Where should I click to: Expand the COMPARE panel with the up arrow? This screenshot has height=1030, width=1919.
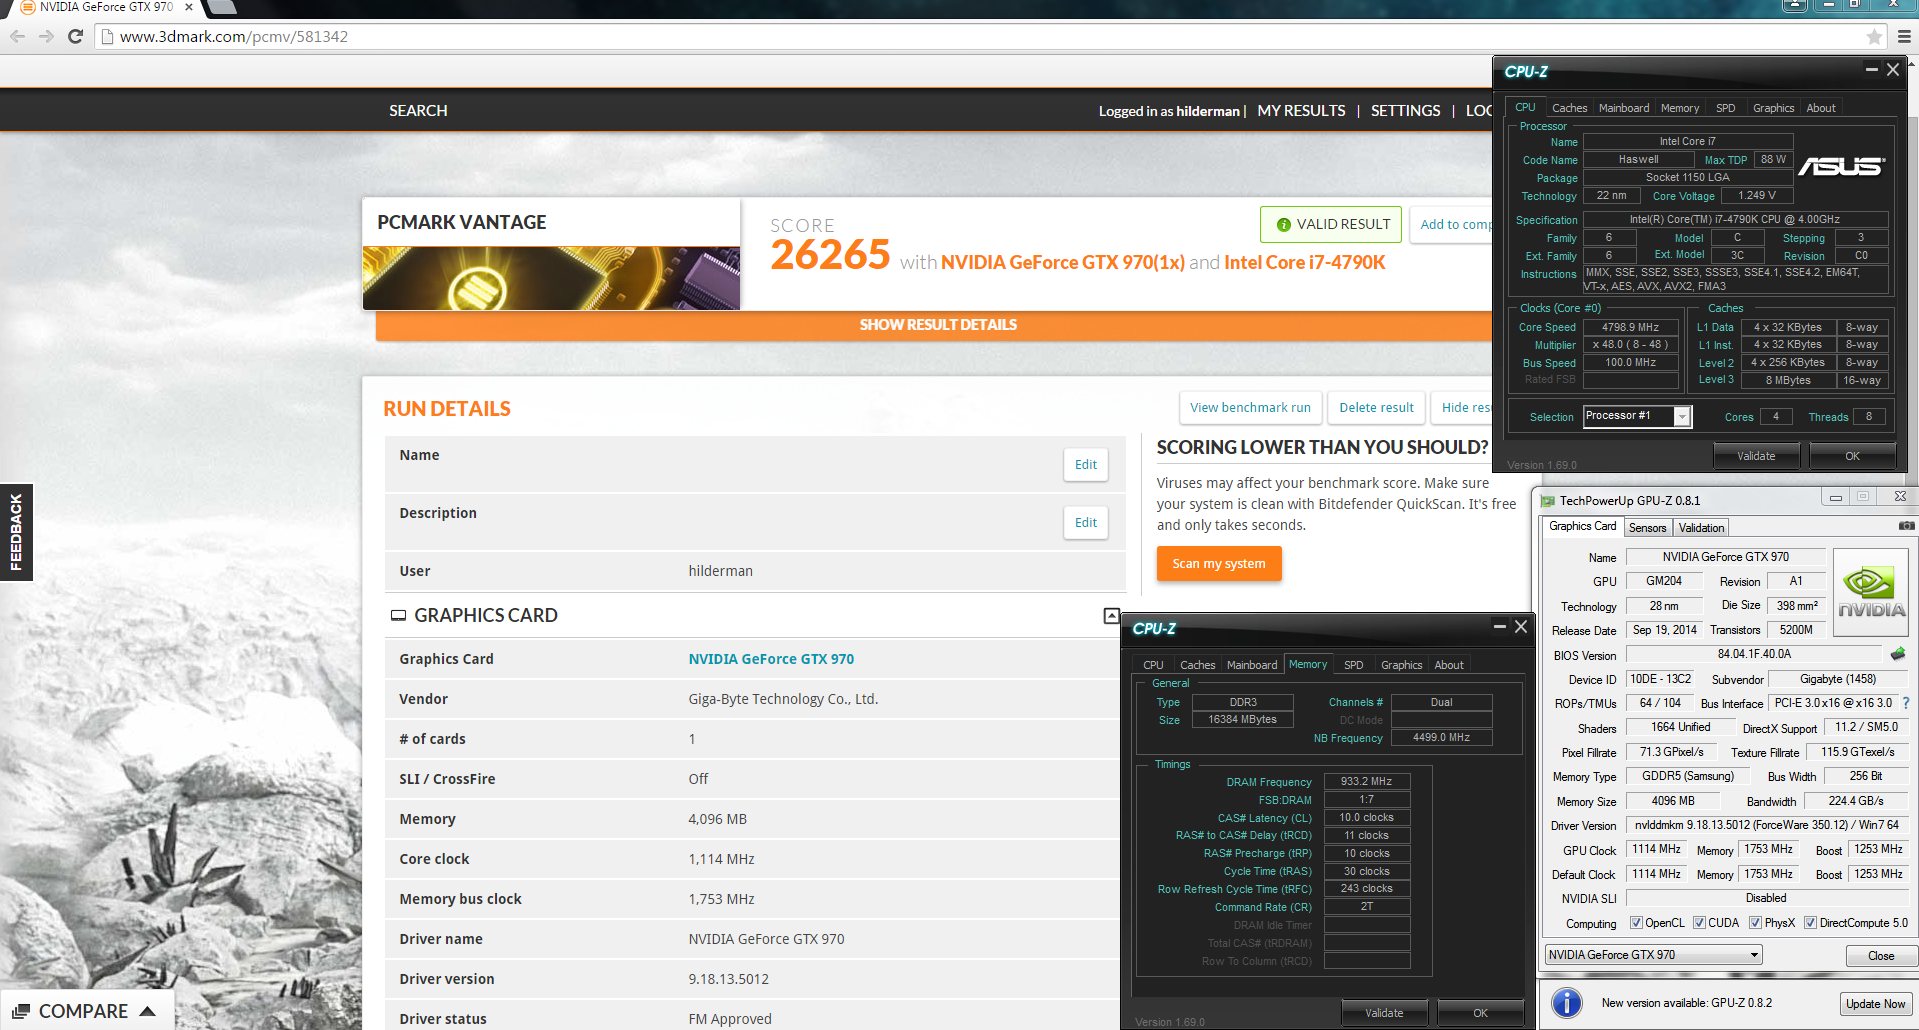(148, 1011)
